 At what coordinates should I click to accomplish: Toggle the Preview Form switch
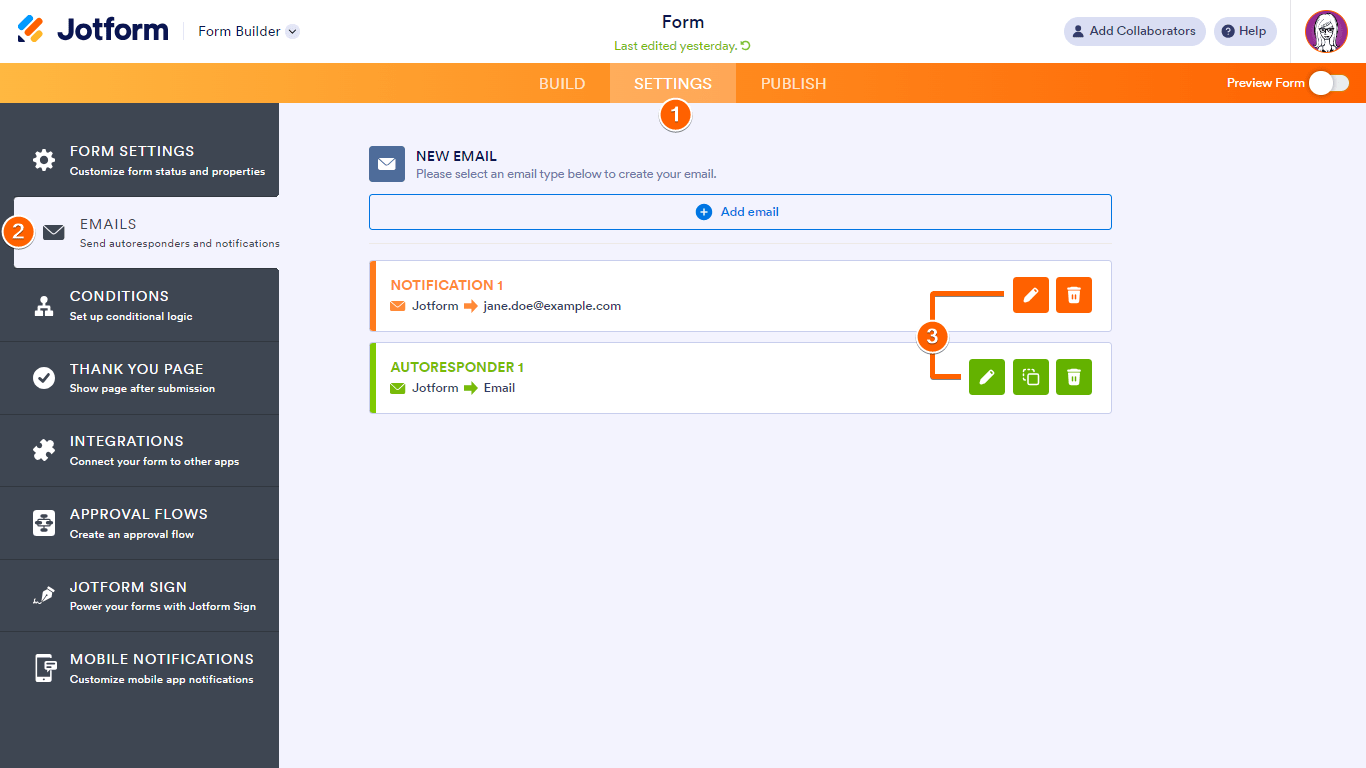[x=1329, y=83]
